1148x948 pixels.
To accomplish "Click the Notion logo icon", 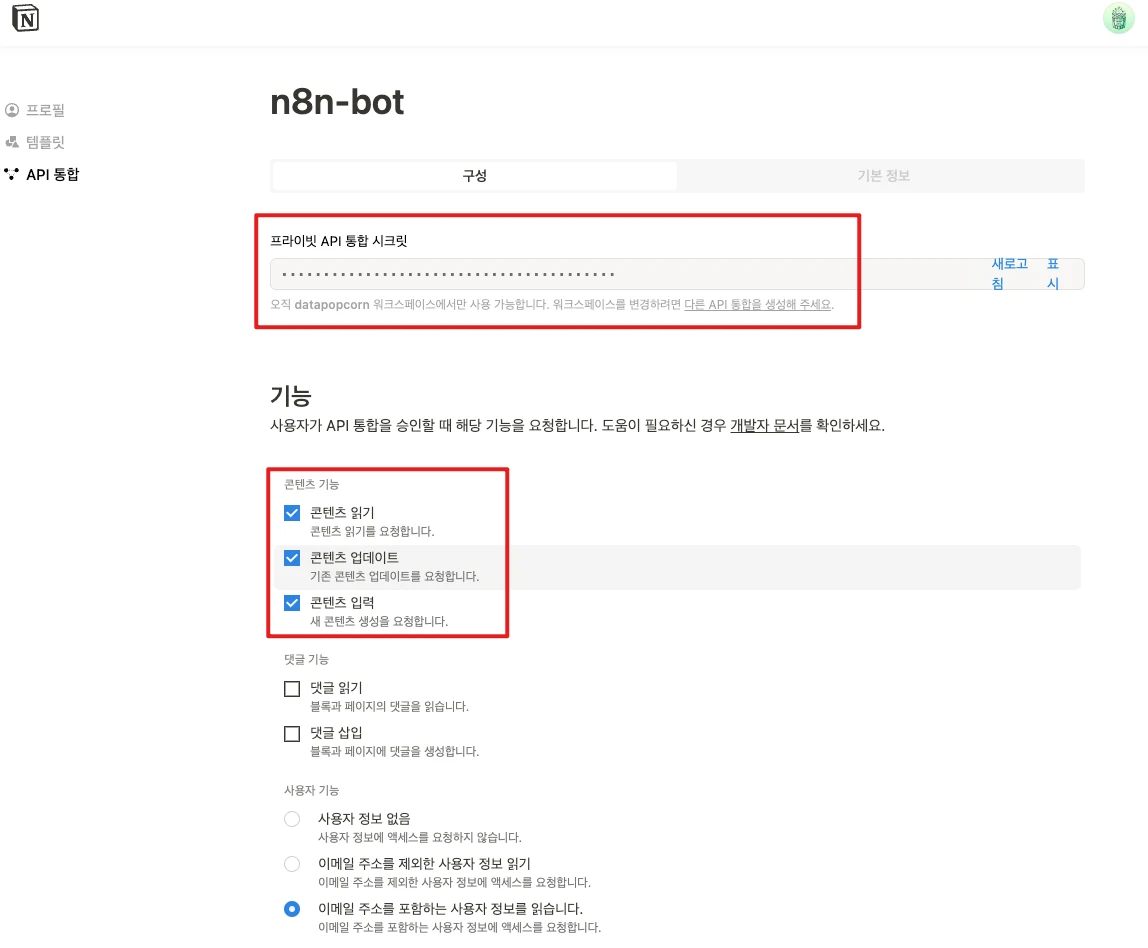I will 26,19.
